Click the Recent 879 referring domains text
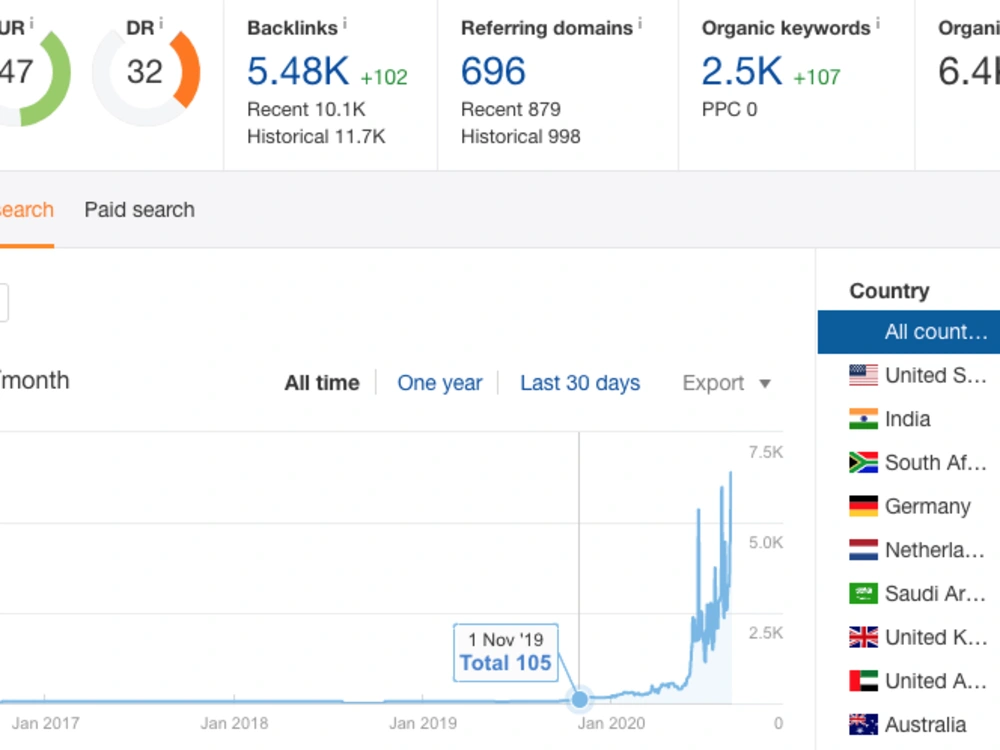Viewport: 1000px width, 750px height. tap(511, 110)
